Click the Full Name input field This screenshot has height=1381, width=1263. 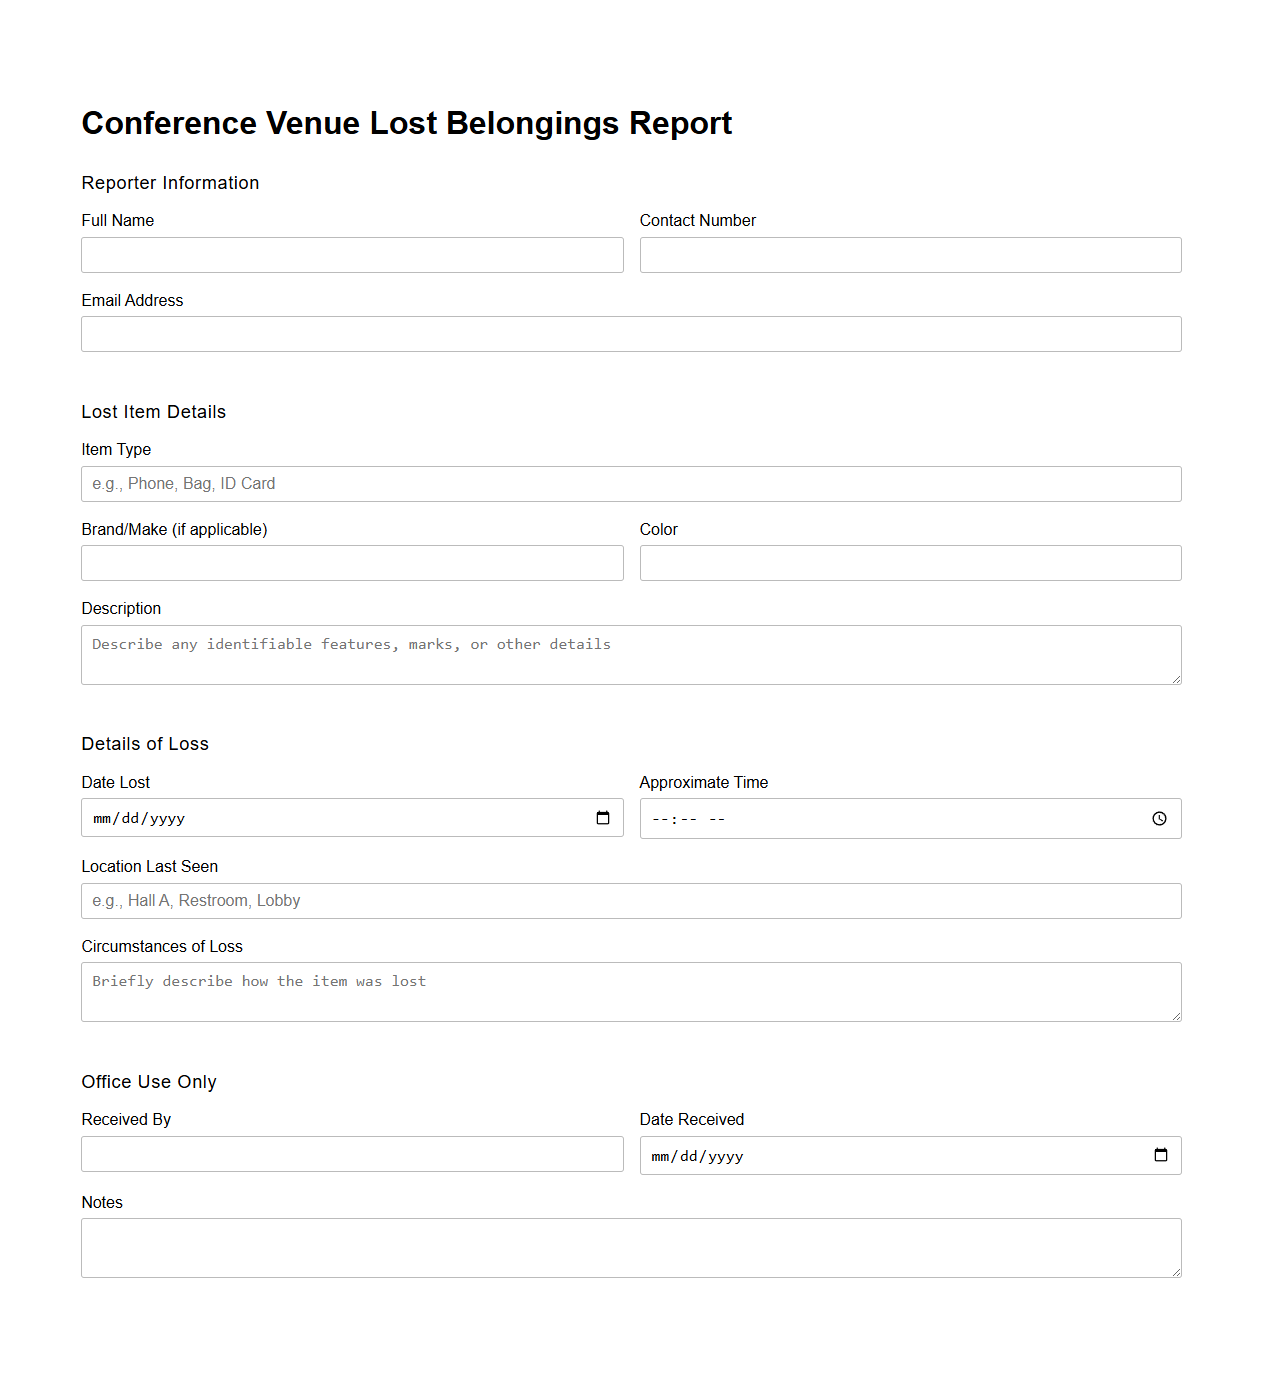(x=352, y=255)
